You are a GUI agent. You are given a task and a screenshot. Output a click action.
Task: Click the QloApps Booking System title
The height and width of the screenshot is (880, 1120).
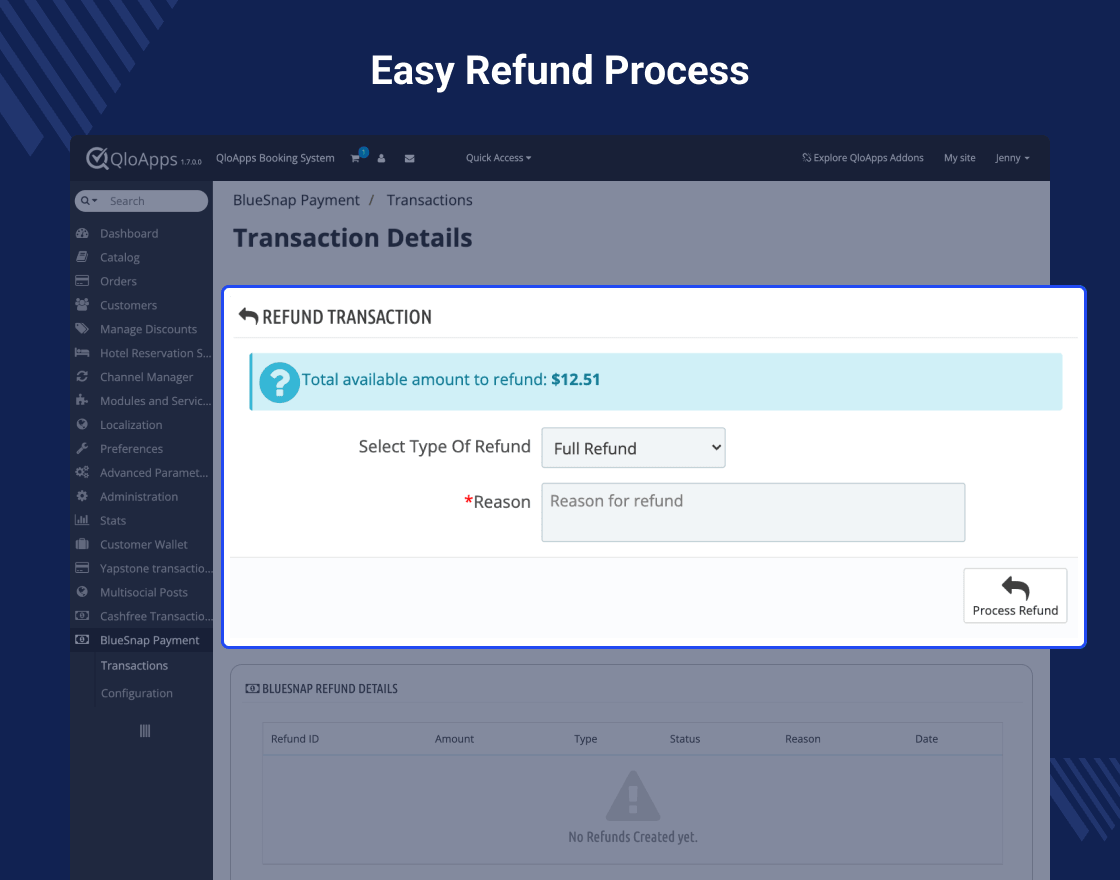[275, 158]
